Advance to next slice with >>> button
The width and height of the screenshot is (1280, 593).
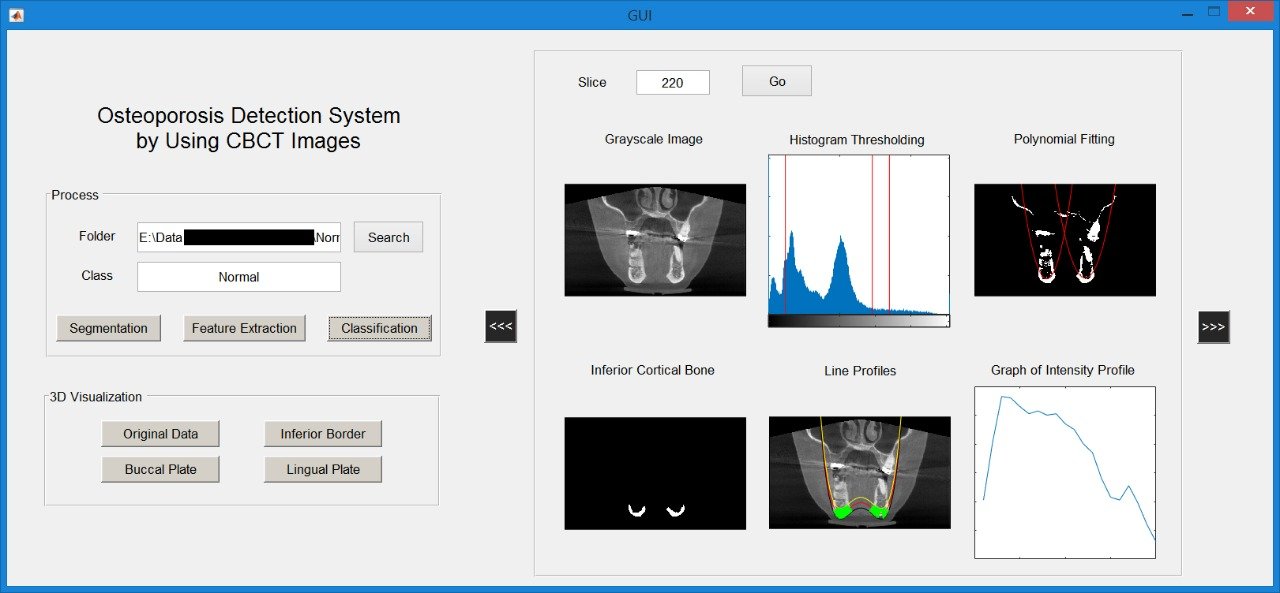pos(1213,327)
